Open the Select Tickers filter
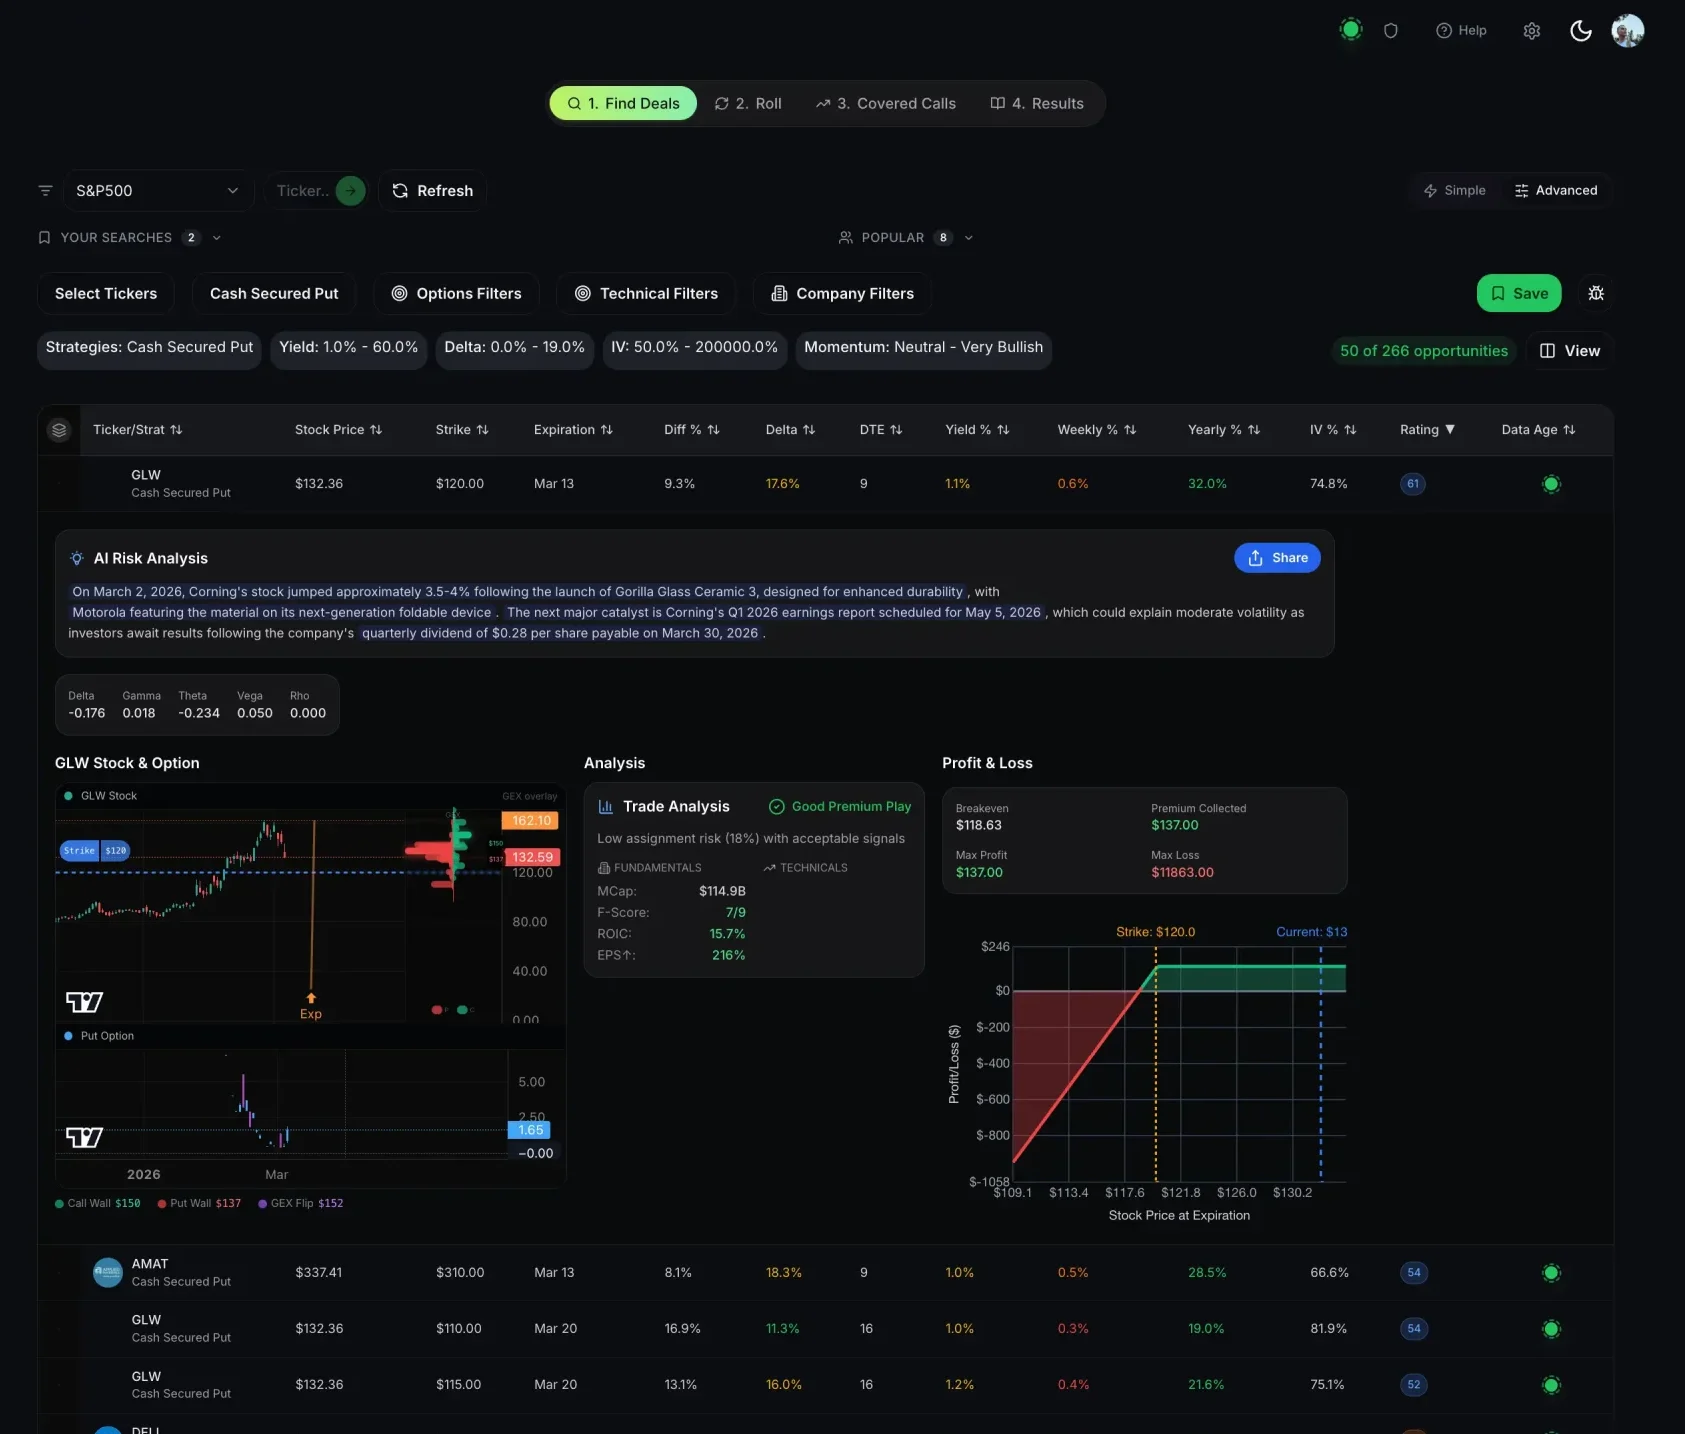Screen dimensions: 1685x1434 (106, 293)
